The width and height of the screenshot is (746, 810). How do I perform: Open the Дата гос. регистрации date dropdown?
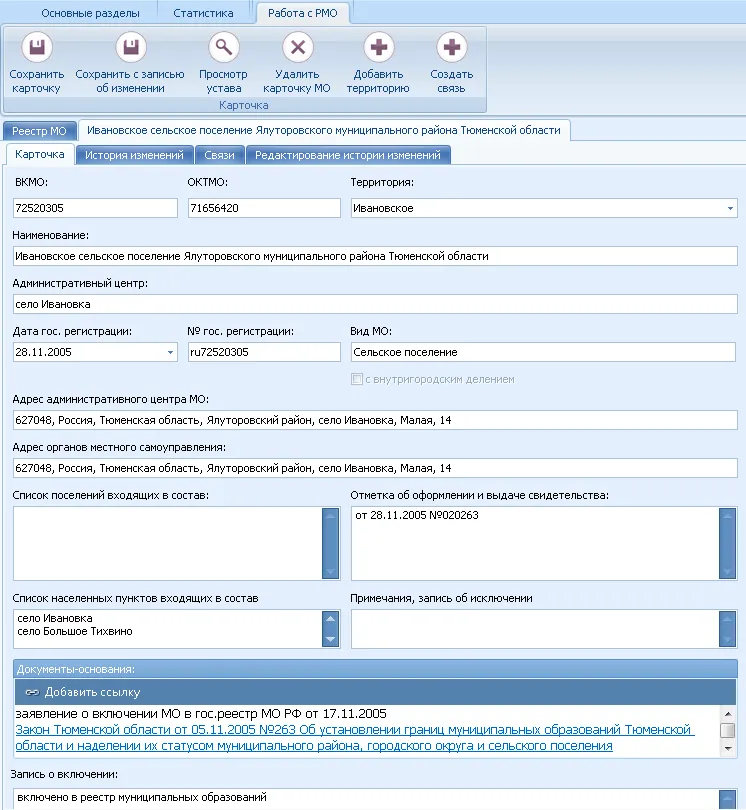(170, 352)
